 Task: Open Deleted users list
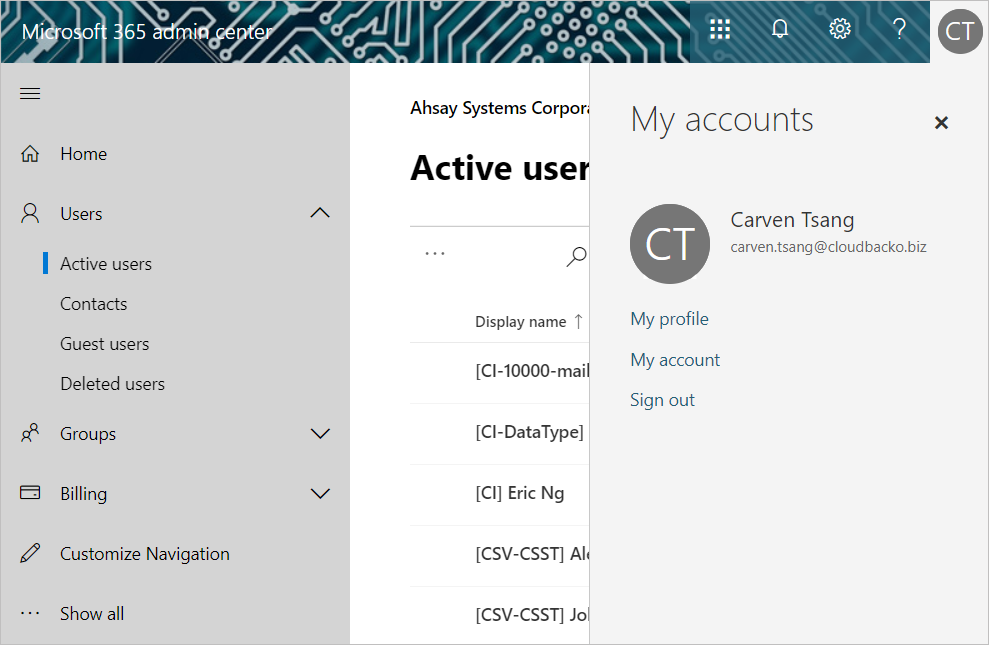[x=112, y=384]
